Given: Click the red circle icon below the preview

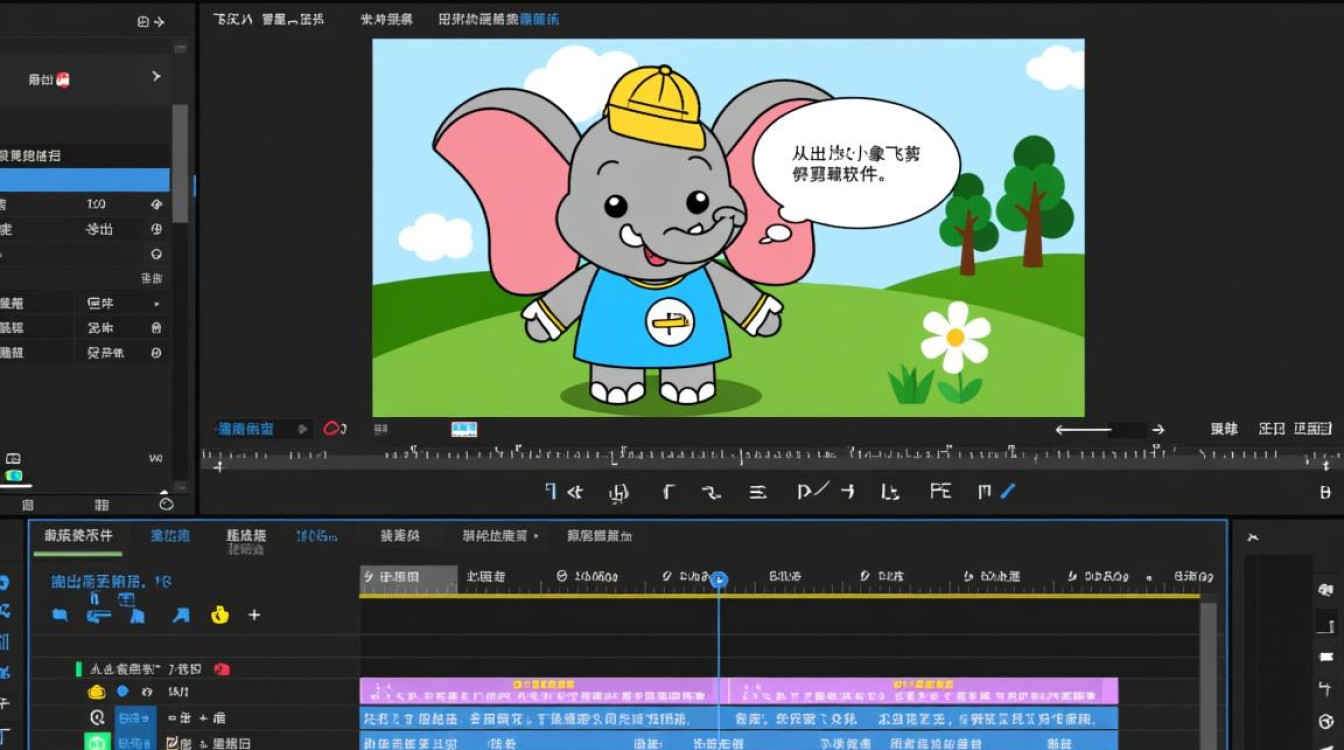Looking at the screenshot, I should click(333, 429).
